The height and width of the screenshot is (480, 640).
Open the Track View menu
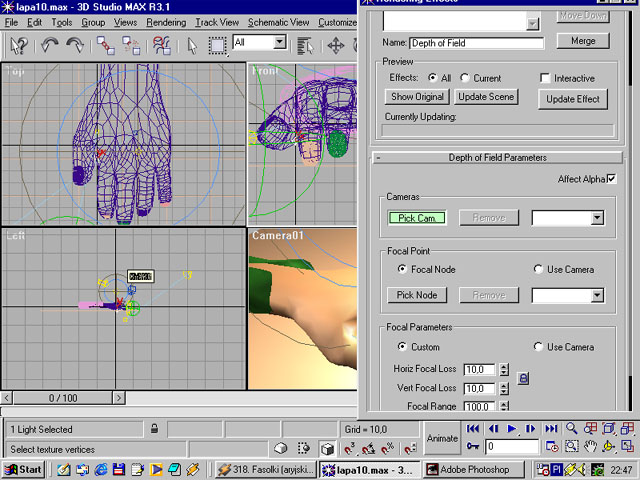217,22
